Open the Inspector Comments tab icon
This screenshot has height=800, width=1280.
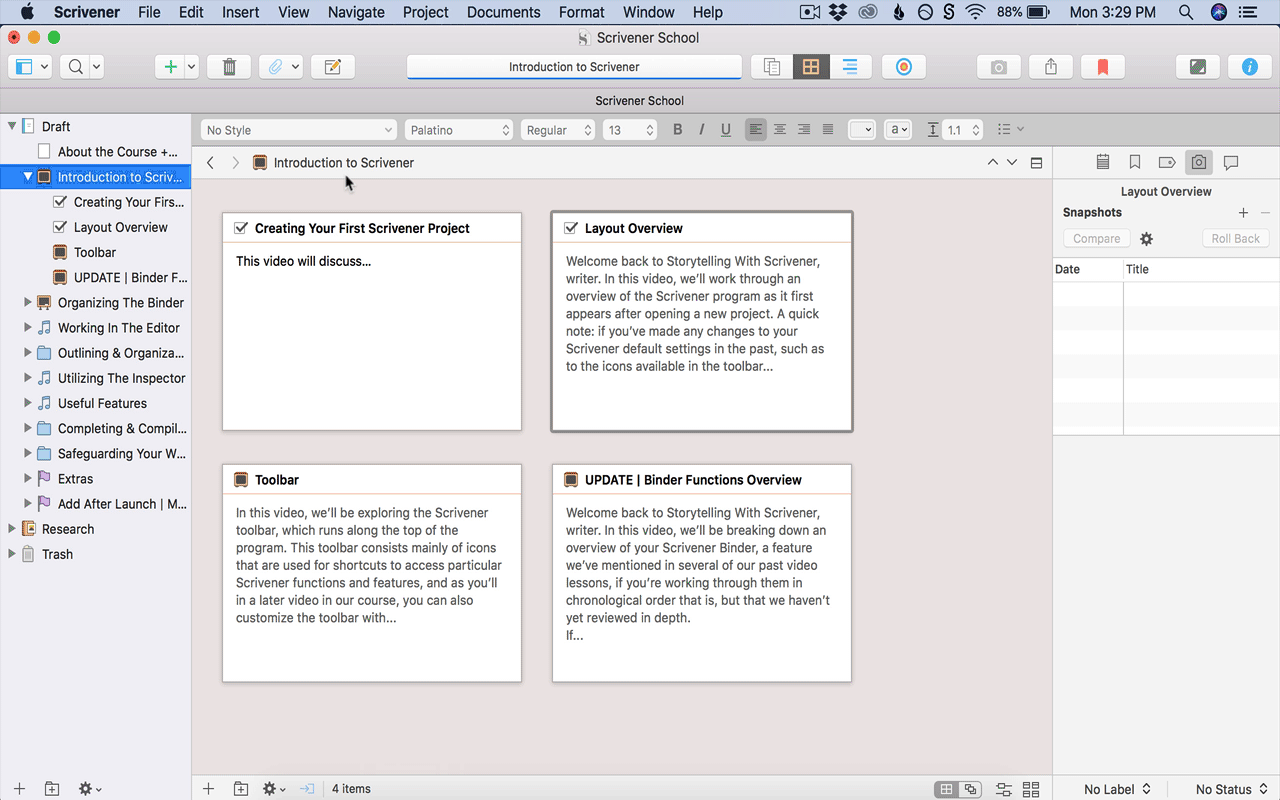[1231, 162]
